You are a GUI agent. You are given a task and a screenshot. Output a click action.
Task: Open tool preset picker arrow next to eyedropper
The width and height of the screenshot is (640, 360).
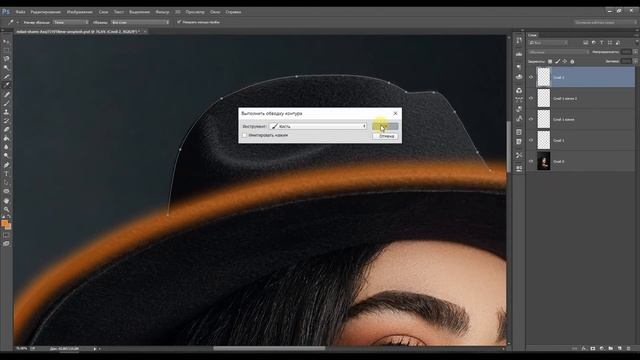(x=18, y=22)
